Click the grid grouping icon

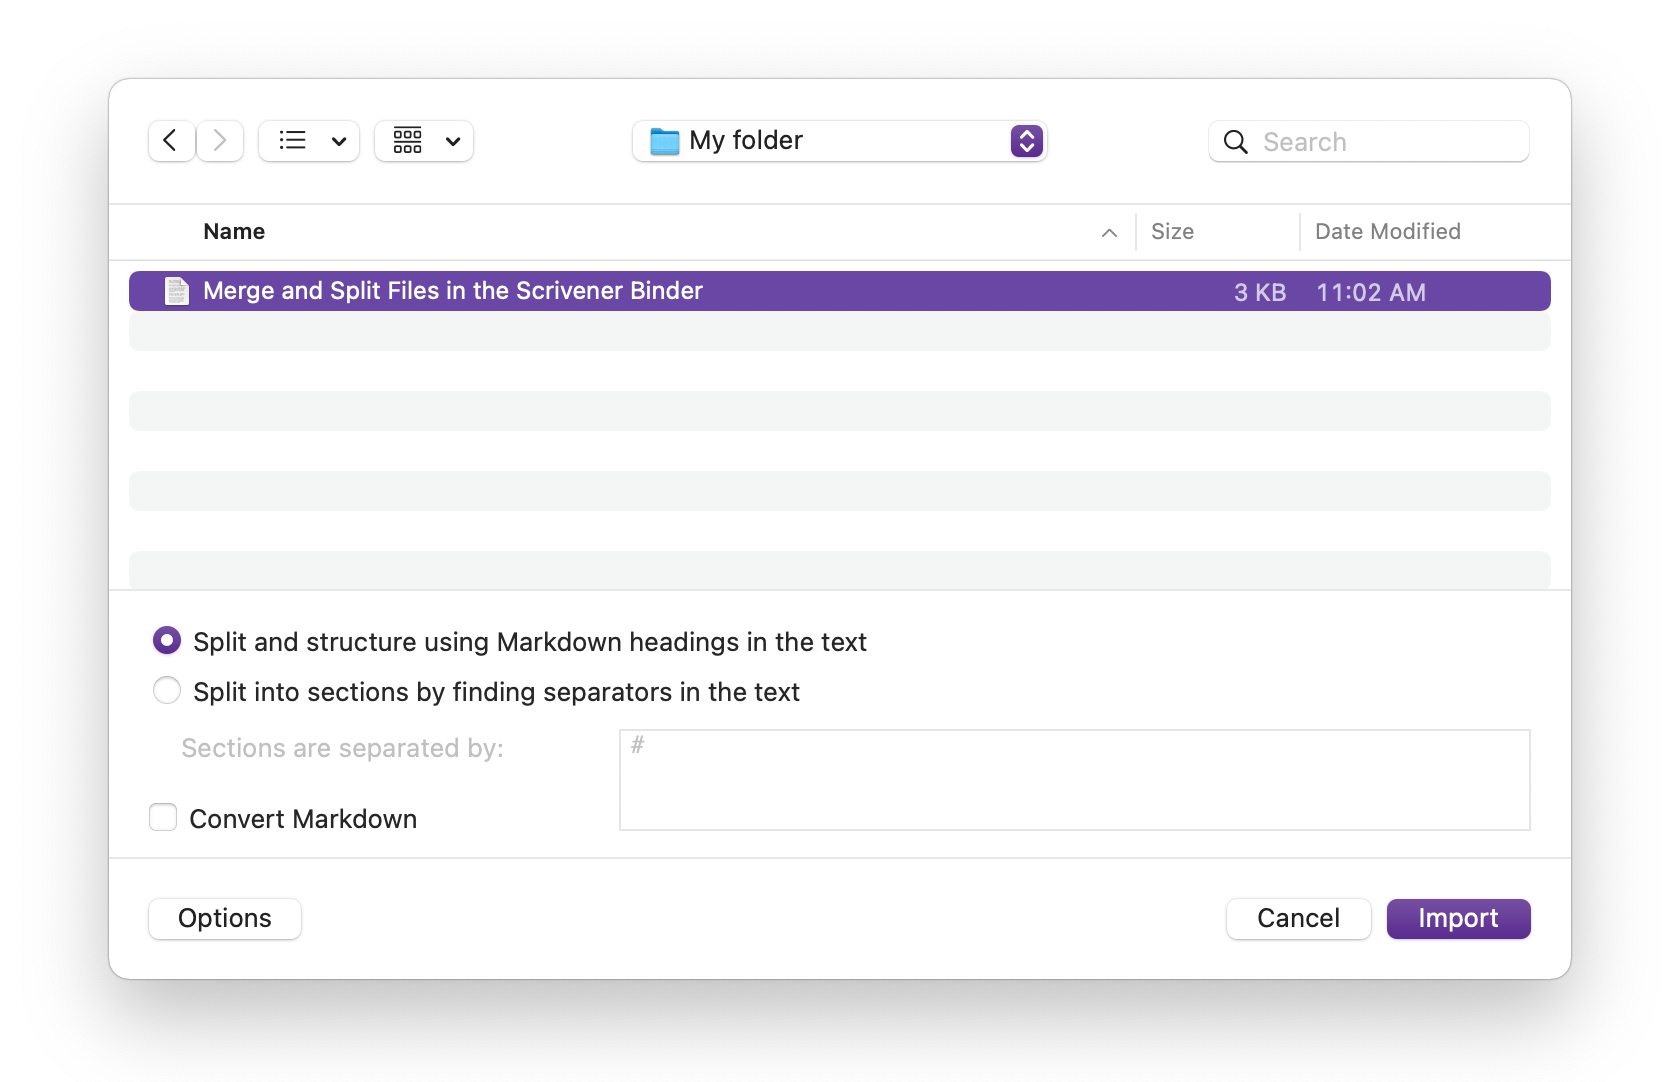[x=407, y=141]
